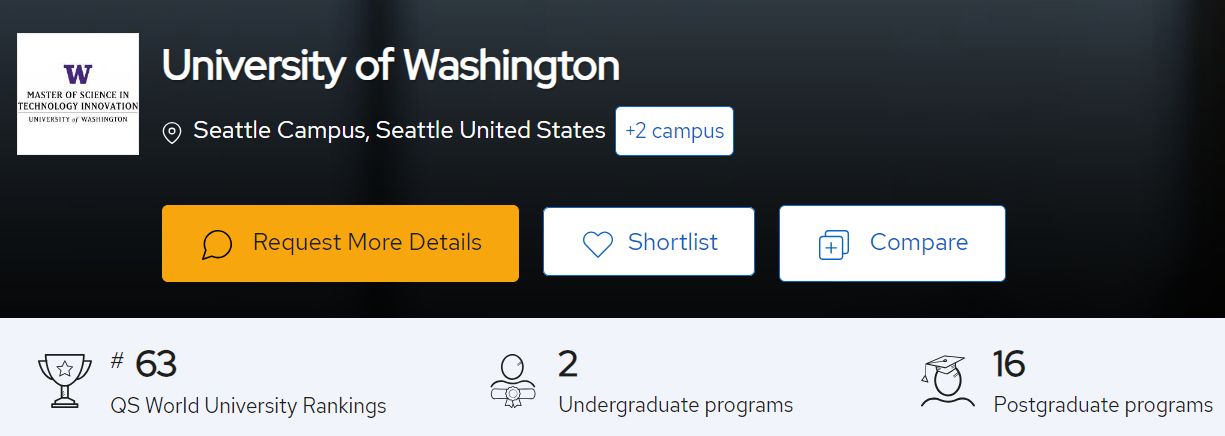Add university to Shortlist
The image size is (1225, 436).
click(x=649, y=242)
